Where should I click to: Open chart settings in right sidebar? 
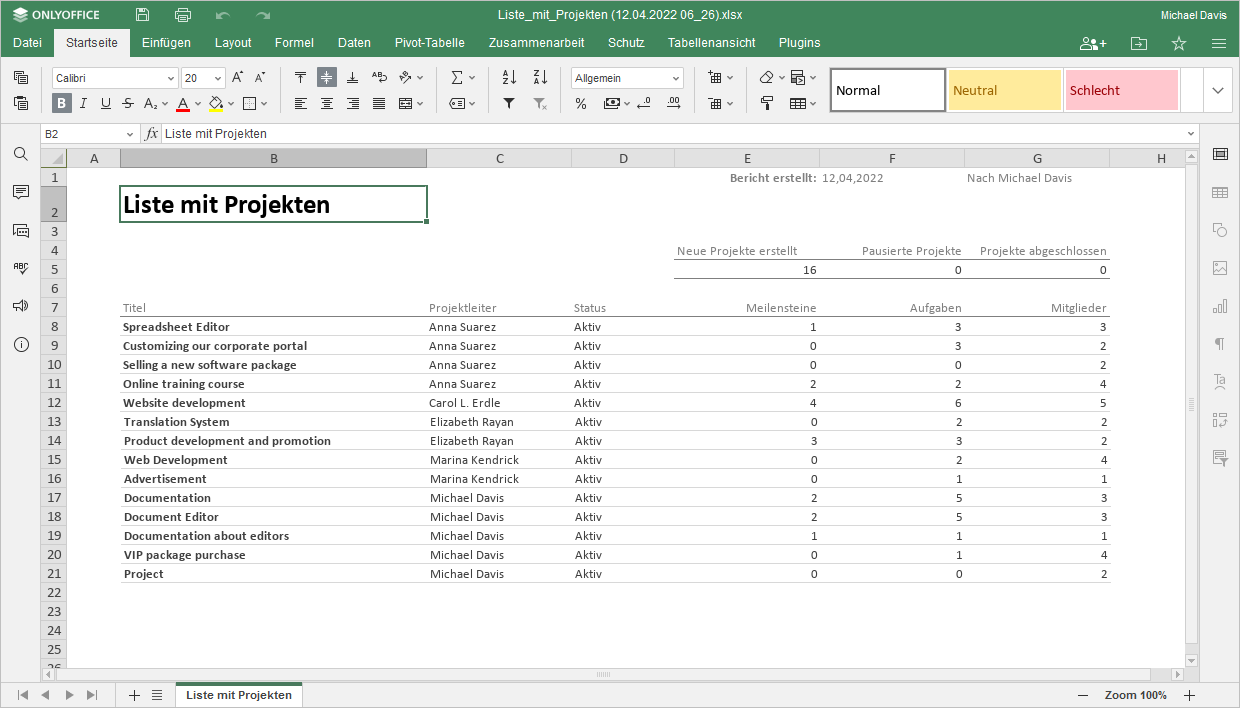tap(1220, 306)
